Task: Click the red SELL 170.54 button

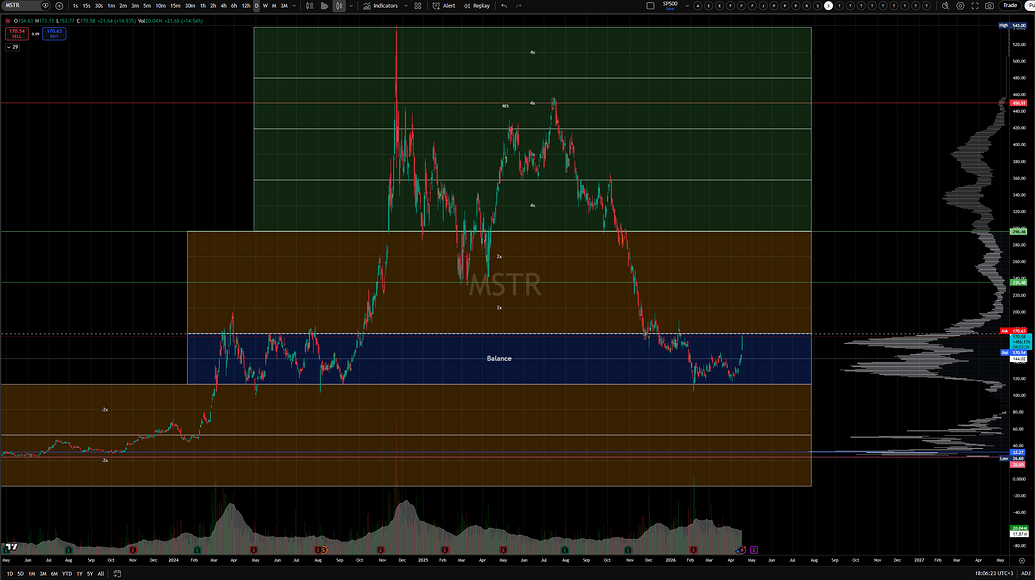Action: point(17,33)
